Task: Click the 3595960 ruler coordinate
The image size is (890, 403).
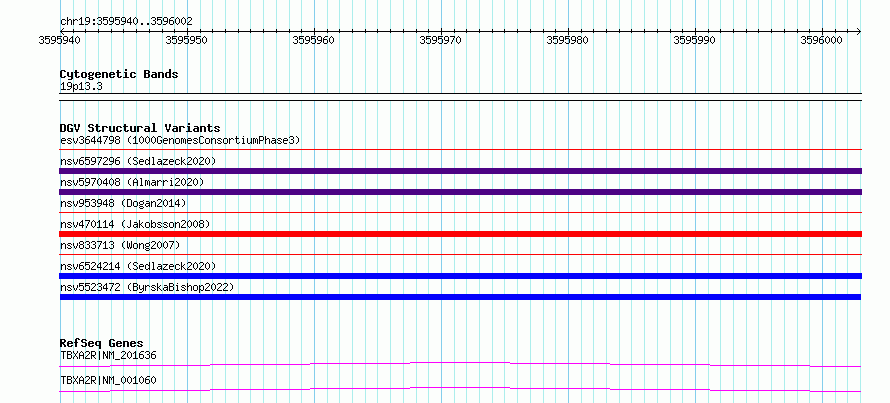Action: pos(313,40)
